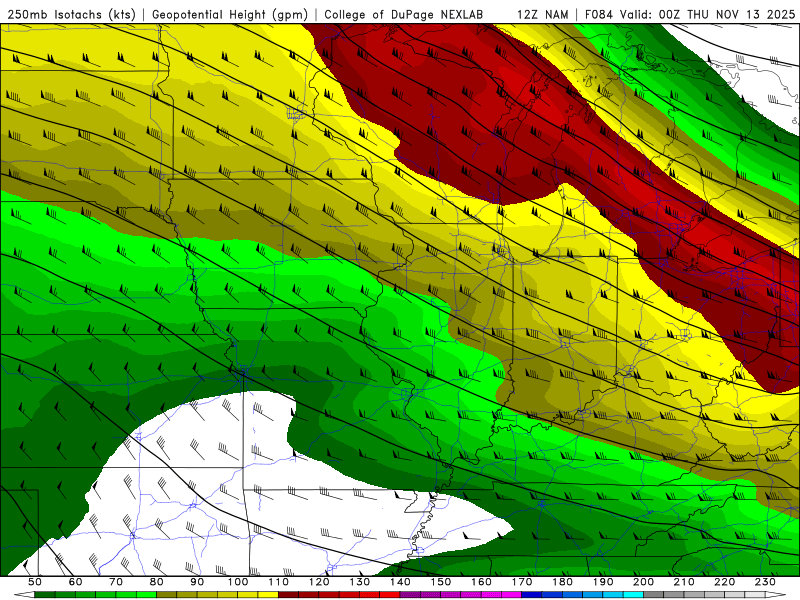Screen dimensions: 800x600
Task: Click the 140 label on the color scale
Action: tap(401, 582)
